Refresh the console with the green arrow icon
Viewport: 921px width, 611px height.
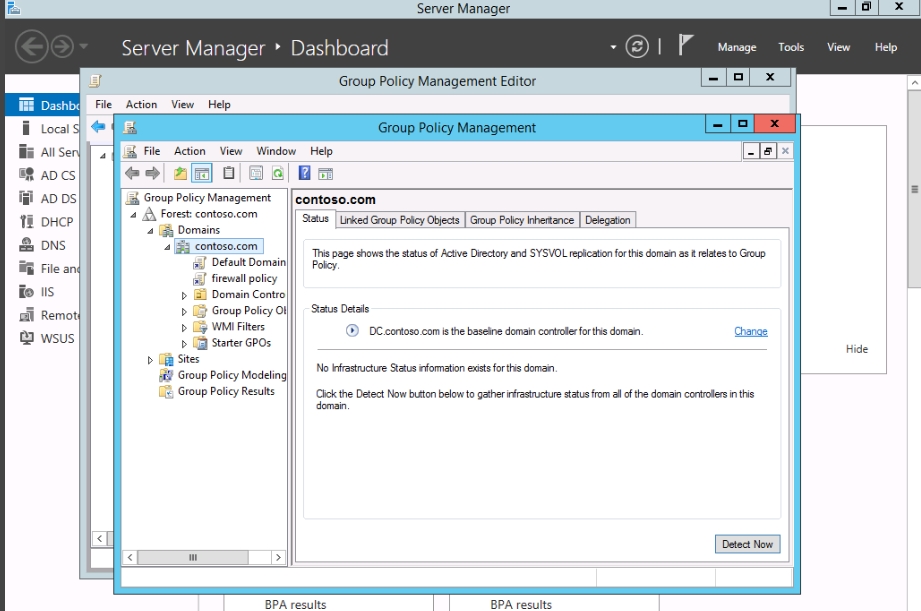(278, 173)
